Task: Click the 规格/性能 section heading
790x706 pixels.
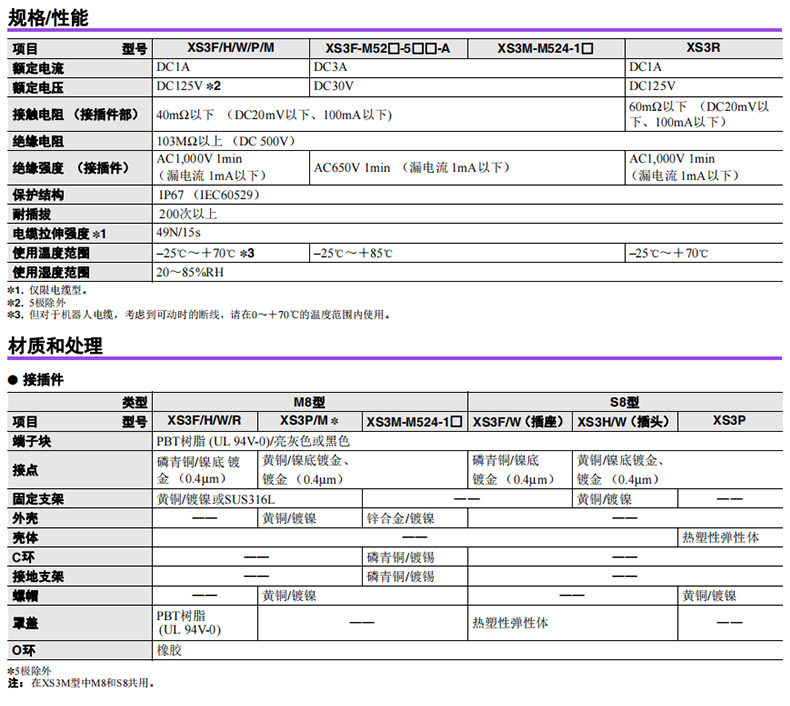Action: (x=48, y=17)
